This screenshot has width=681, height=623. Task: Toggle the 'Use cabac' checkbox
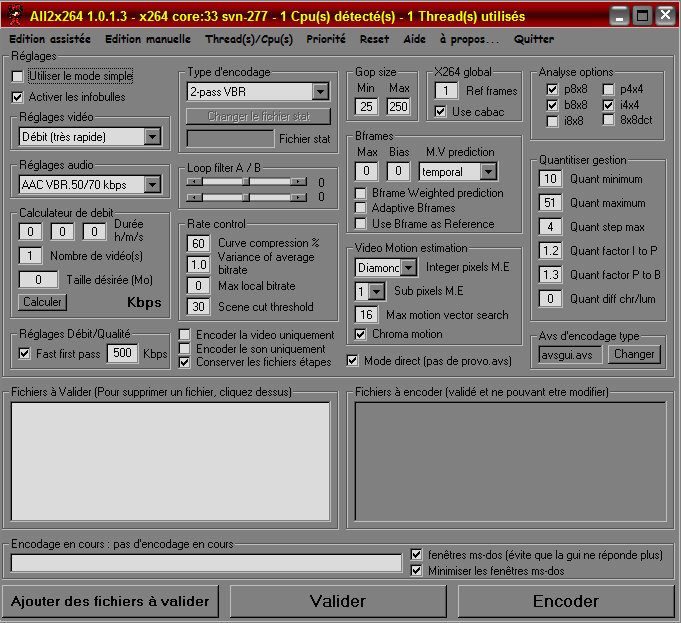pyautogui.click(x=441, y=111)
